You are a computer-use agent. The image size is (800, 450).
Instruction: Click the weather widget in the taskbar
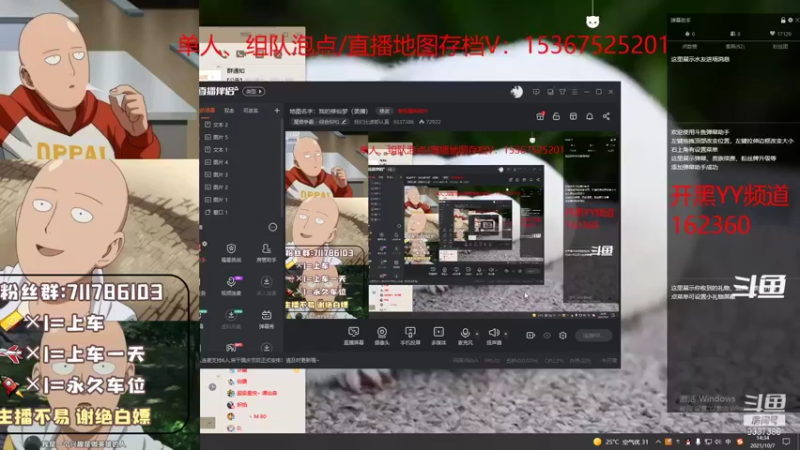620,442
